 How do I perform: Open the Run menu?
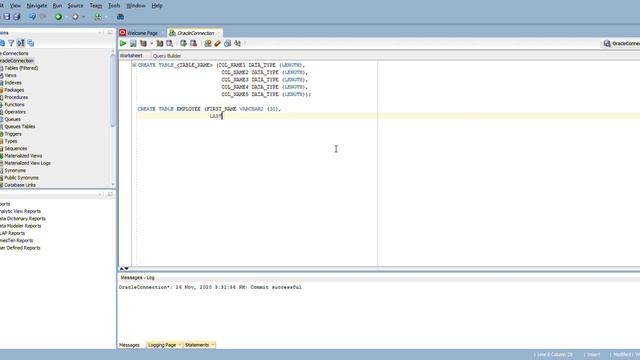pos(57,6)
